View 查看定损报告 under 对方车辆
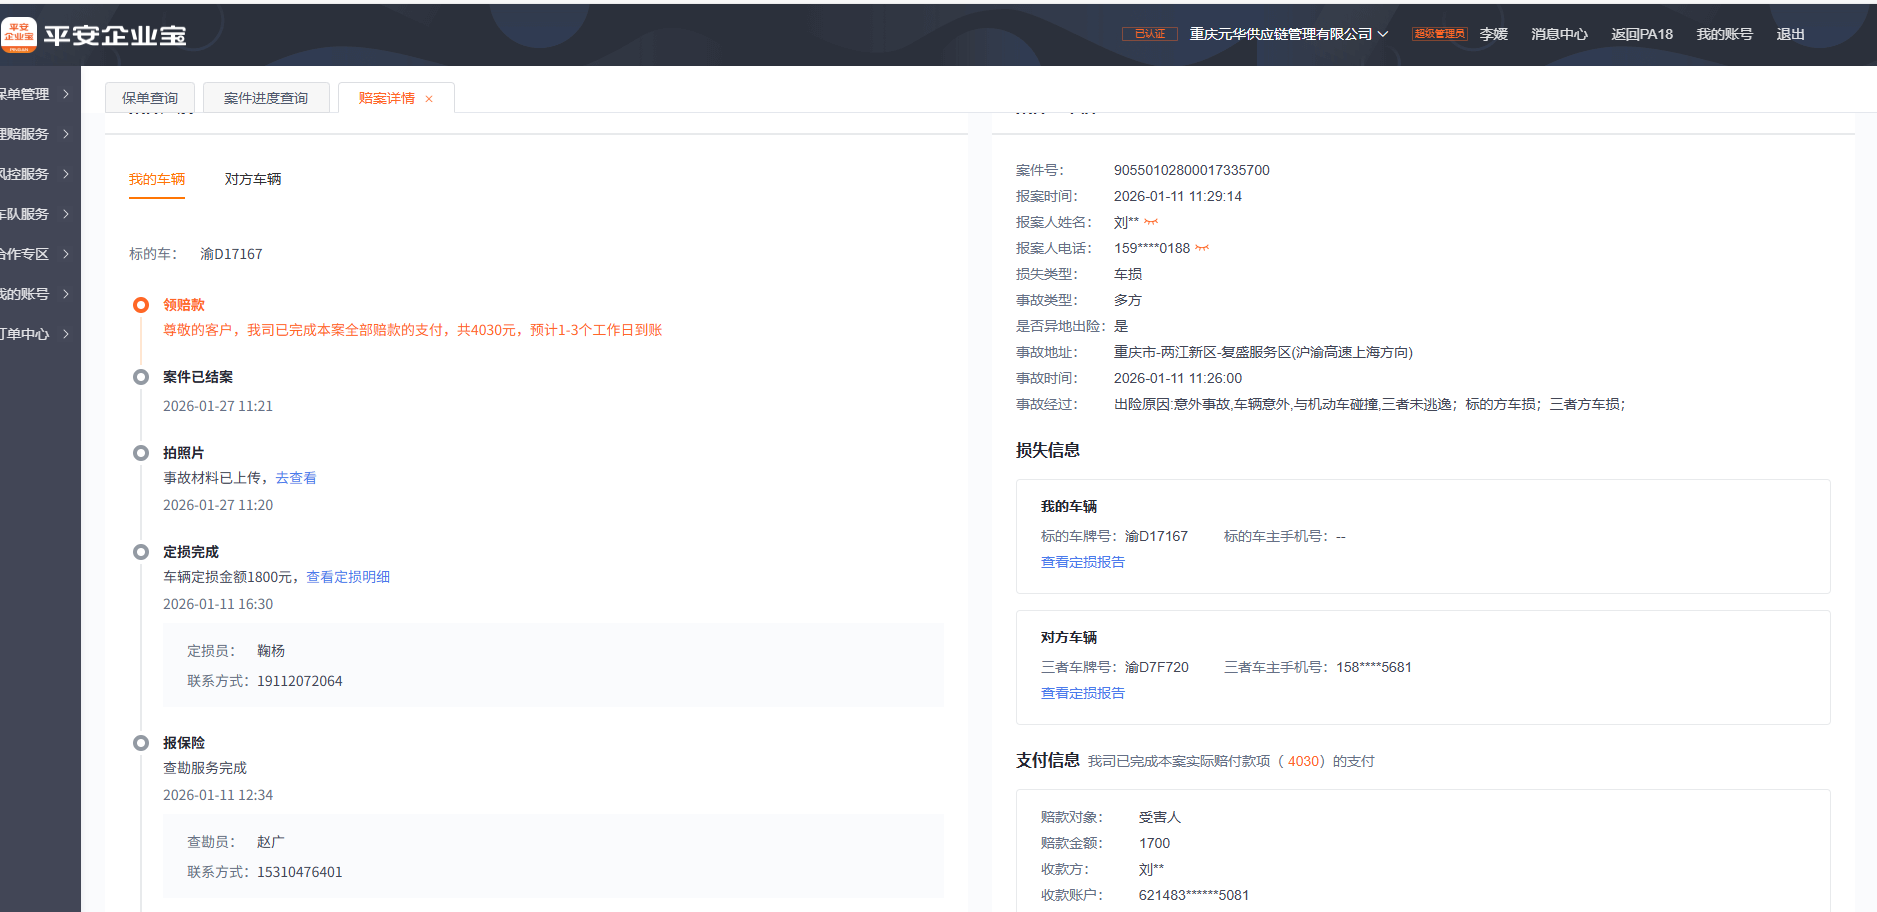 [x=1082, y=693]
